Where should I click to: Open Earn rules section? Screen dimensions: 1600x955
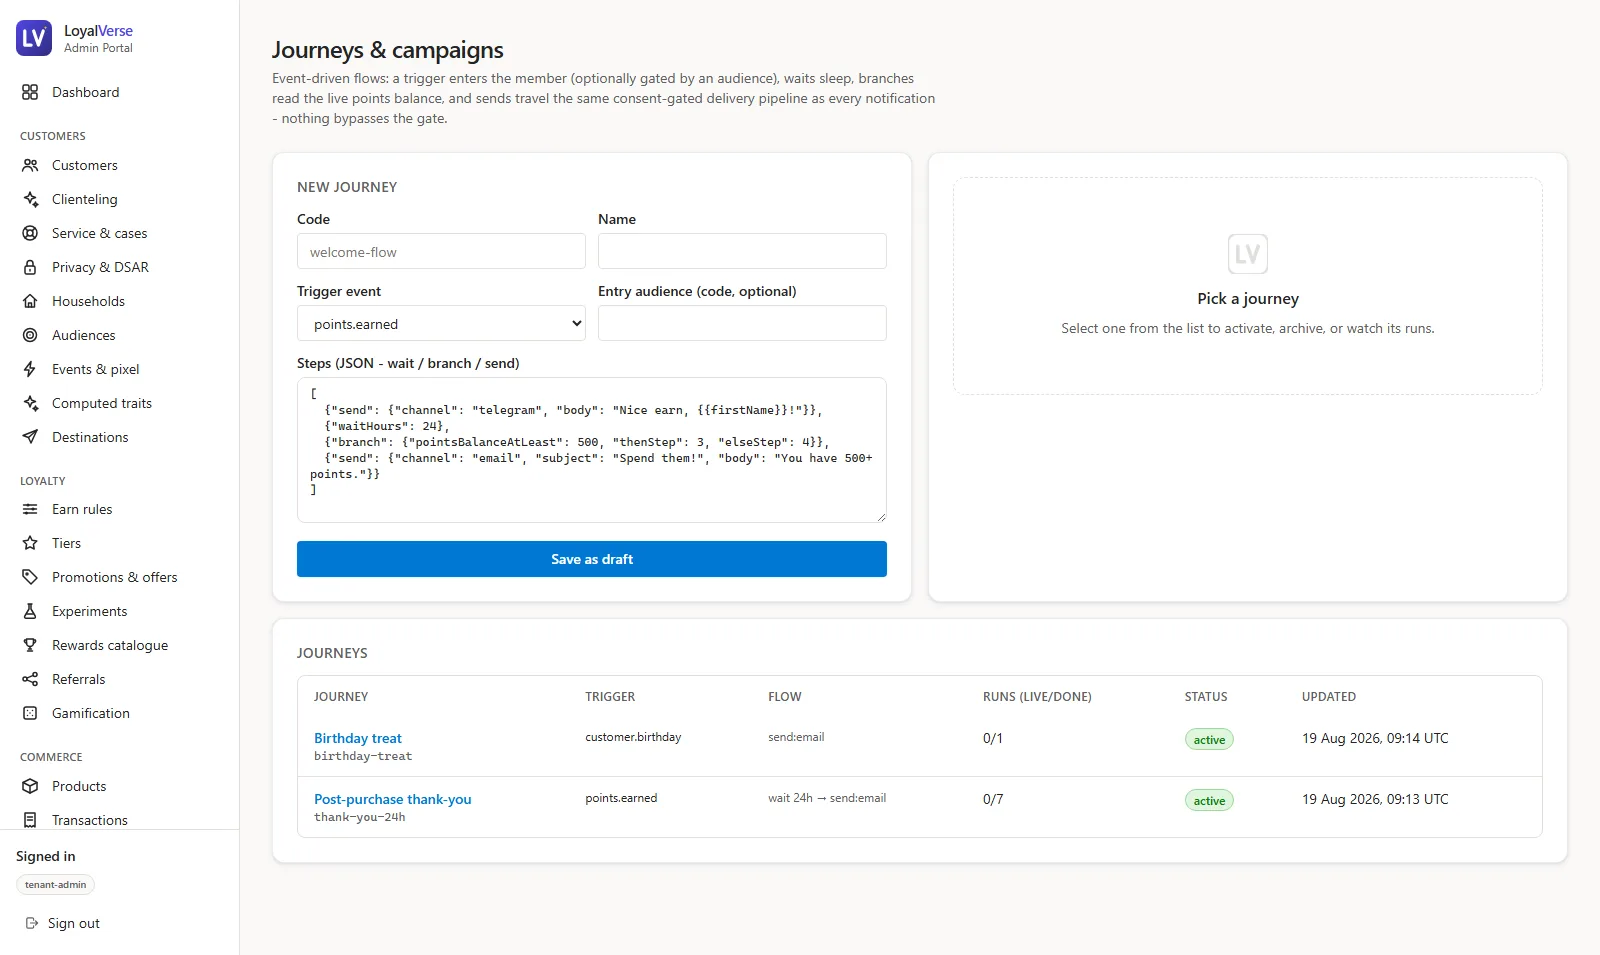coord(120,509)
